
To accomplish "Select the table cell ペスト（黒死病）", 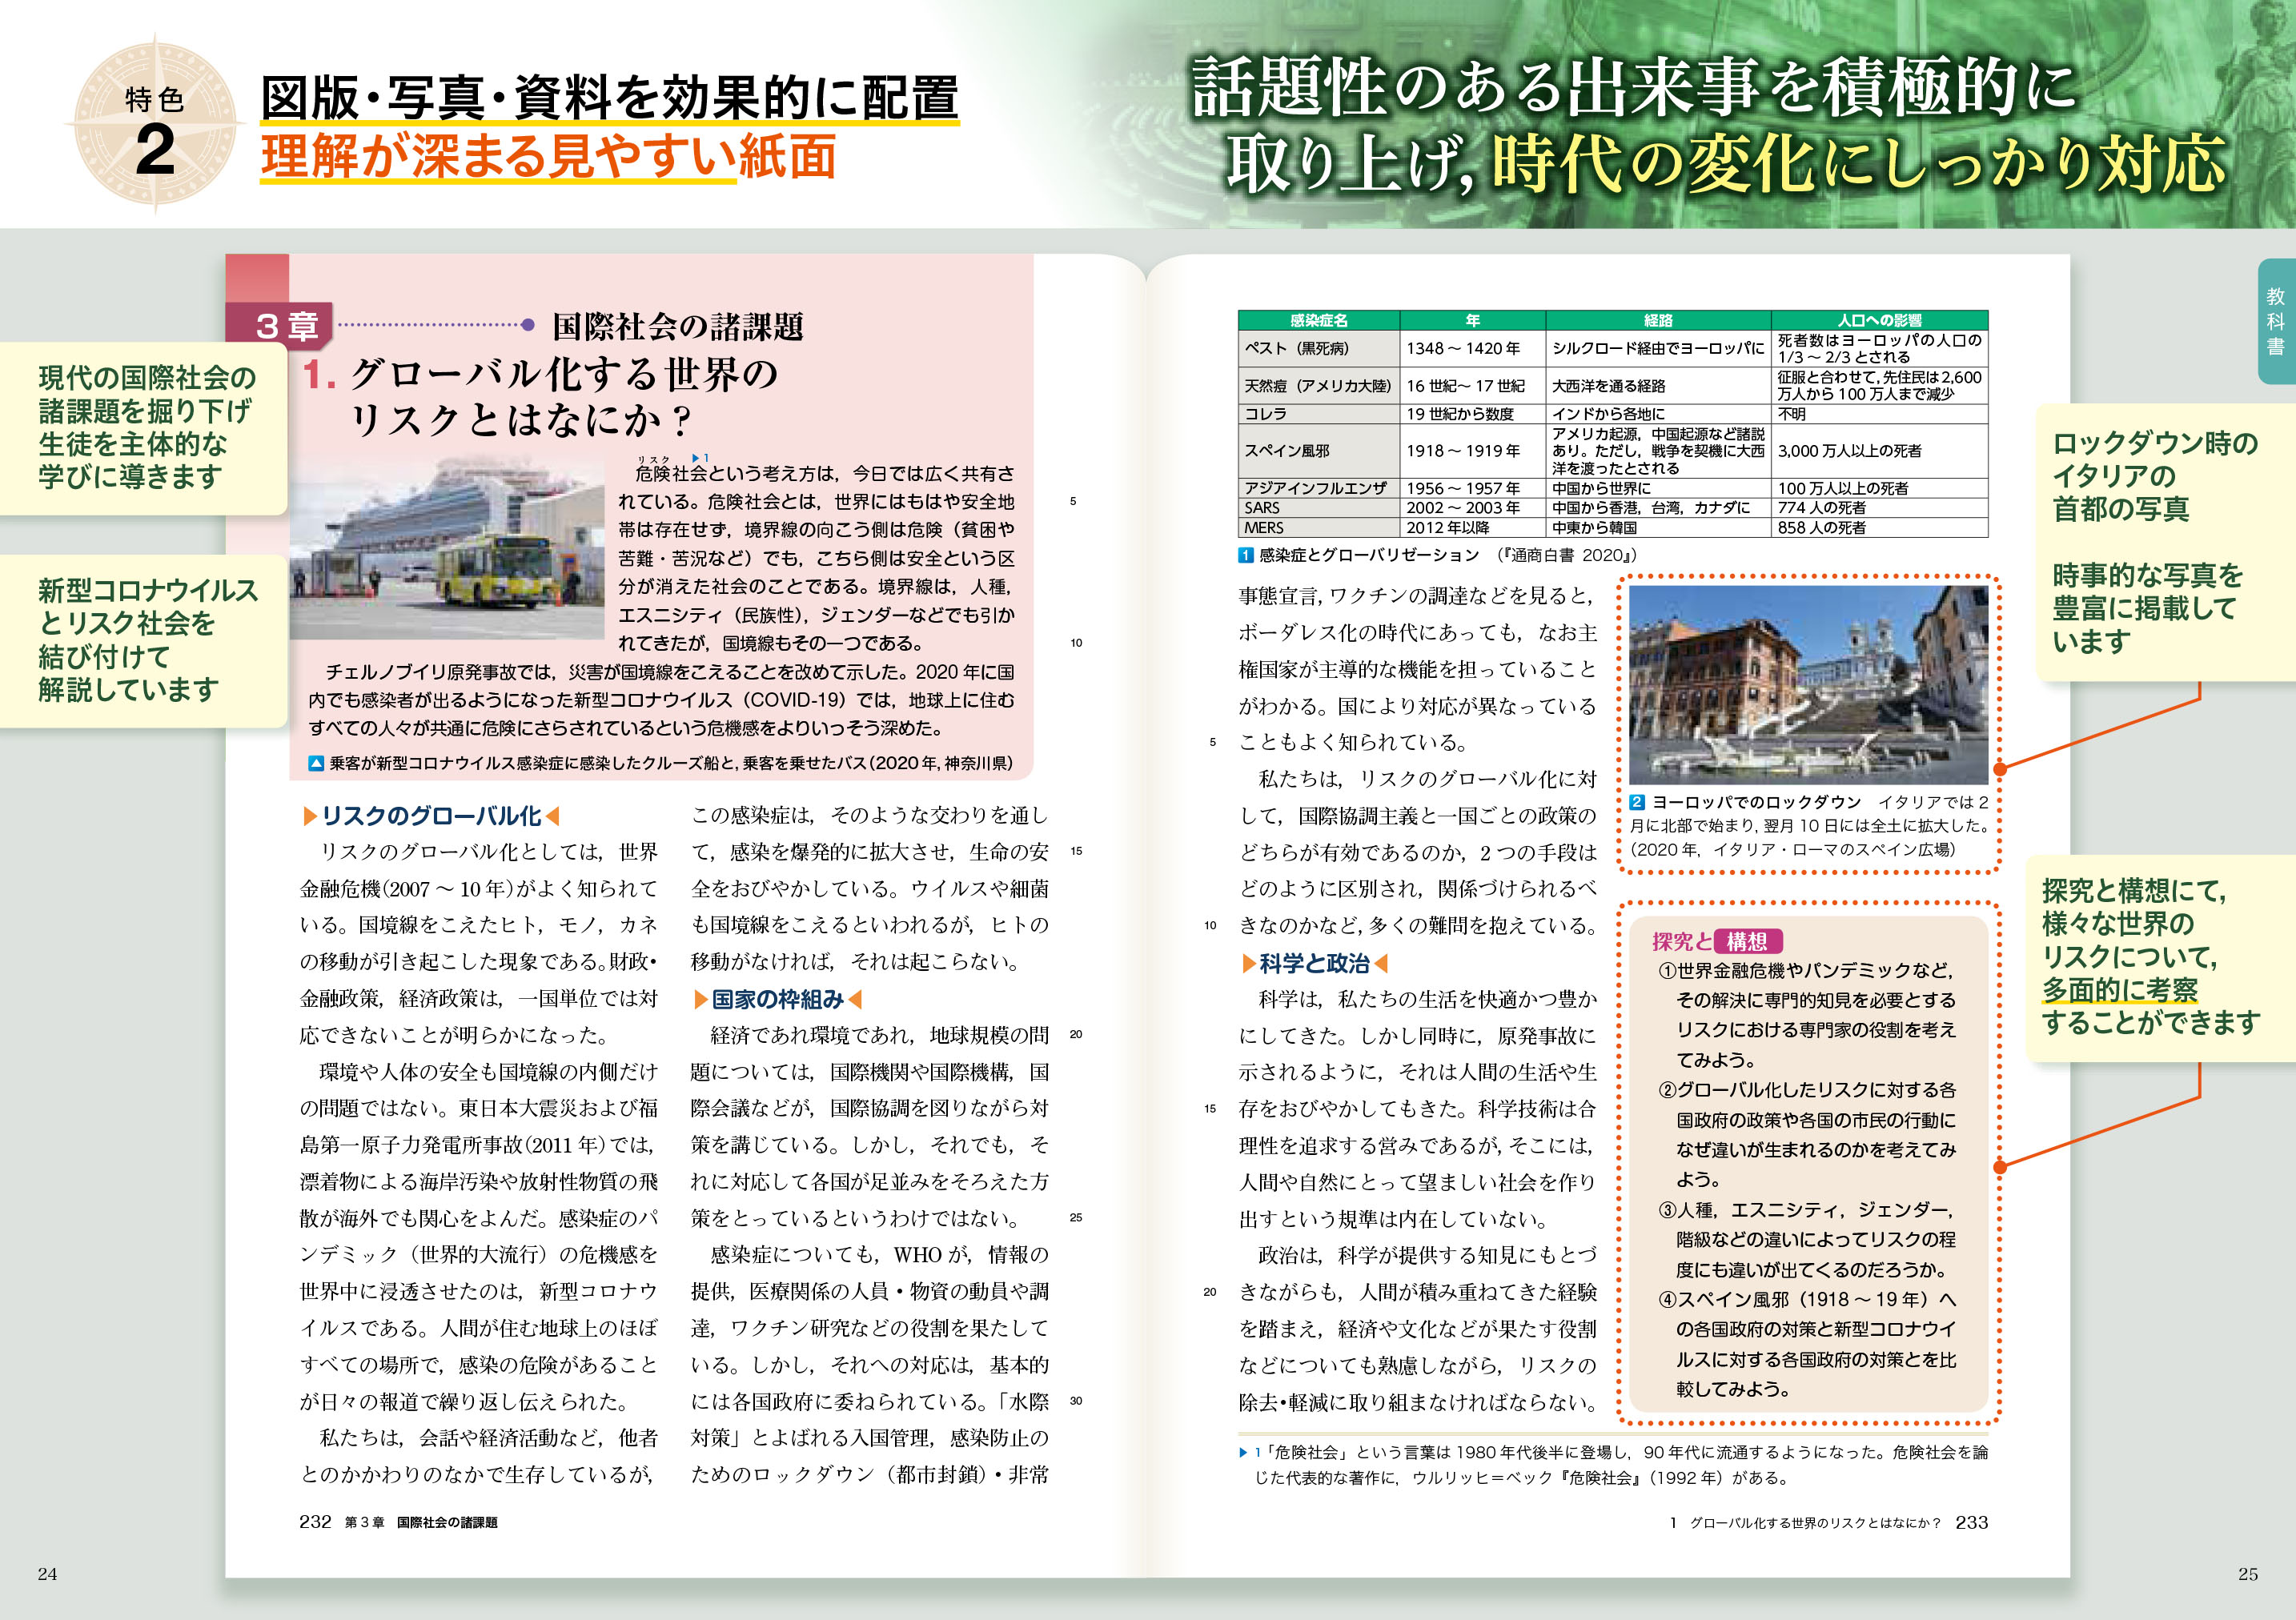I will (1319, 348).
